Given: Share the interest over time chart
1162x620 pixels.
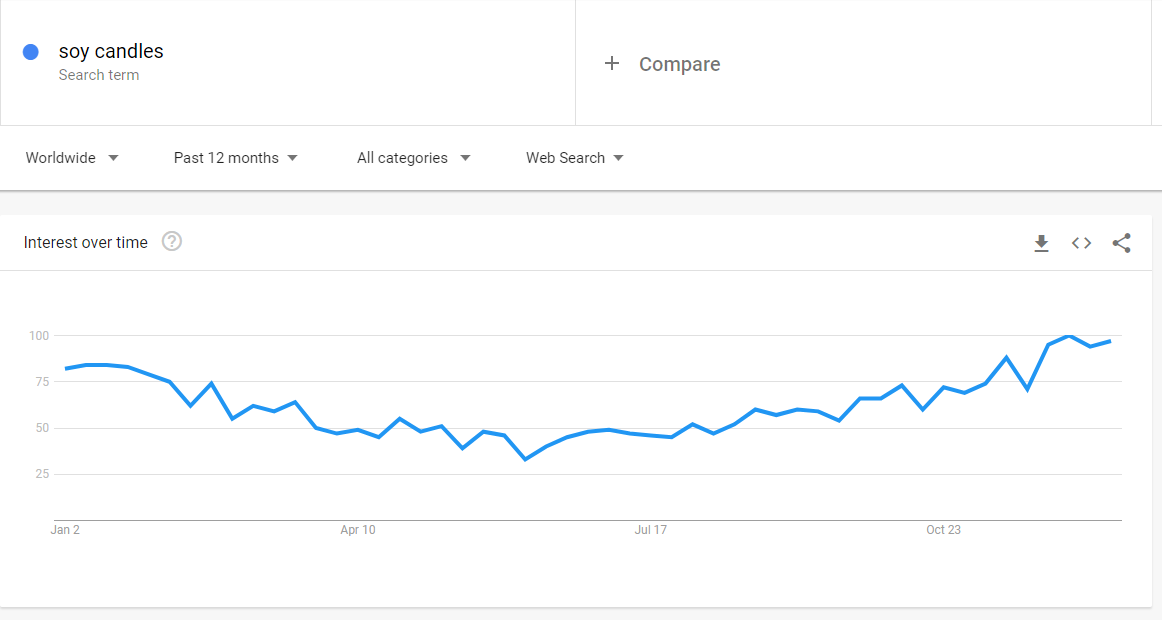Looking at the screenshot, I should tap(1121, 243).
